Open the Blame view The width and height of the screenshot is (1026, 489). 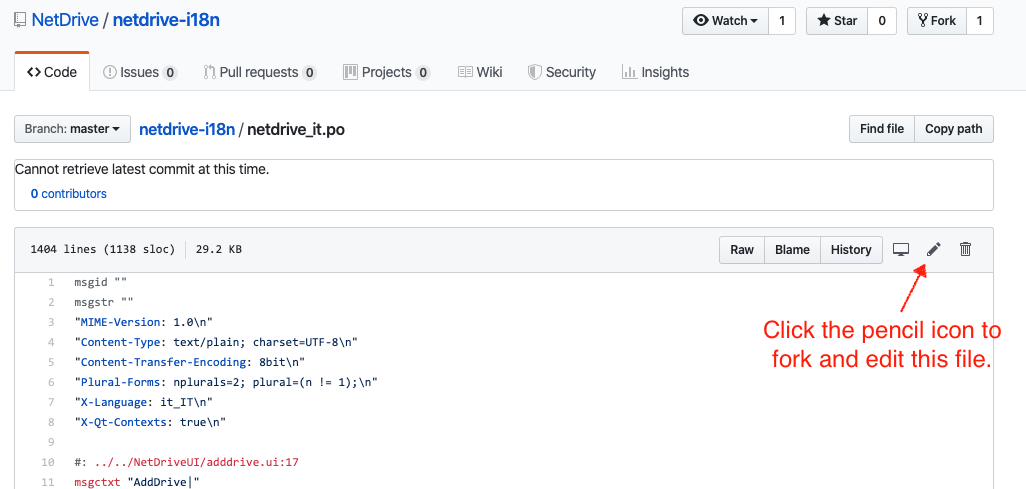pos(792,249)
